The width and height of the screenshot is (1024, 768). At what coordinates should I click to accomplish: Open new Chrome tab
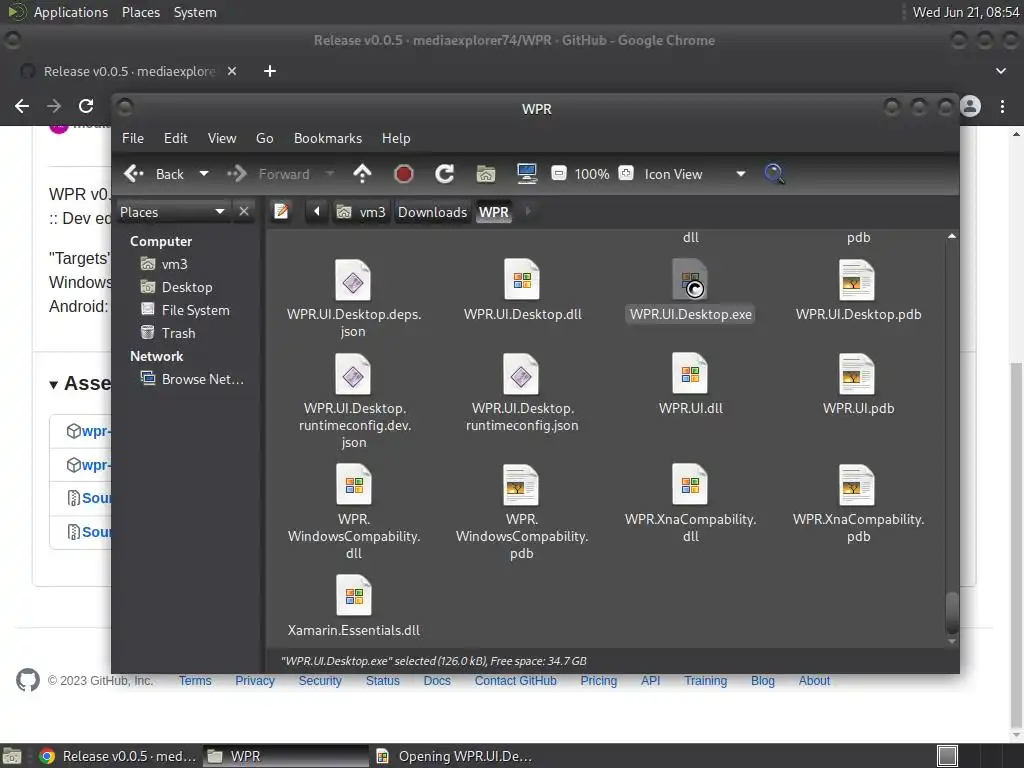coord(270,71)
